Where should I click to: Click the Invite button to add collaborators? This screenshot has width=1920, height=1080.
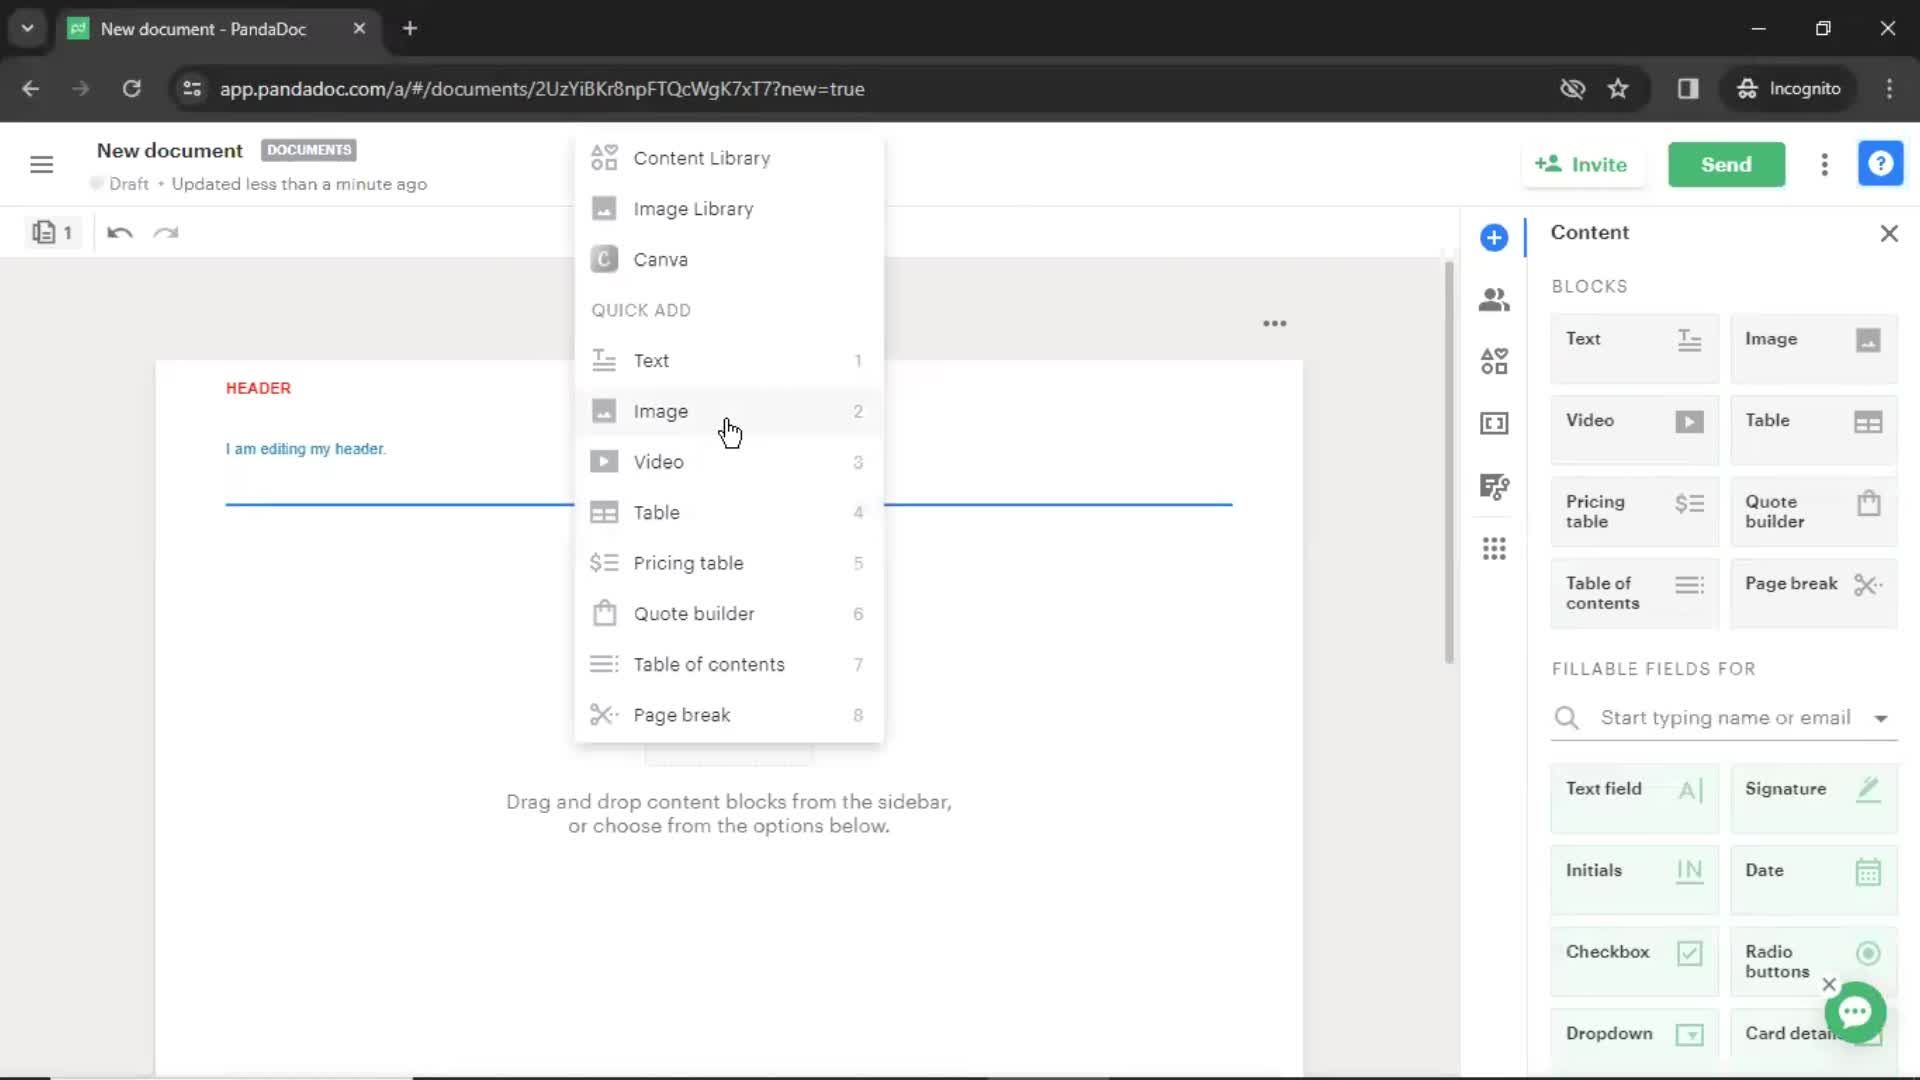(1584, 164)
